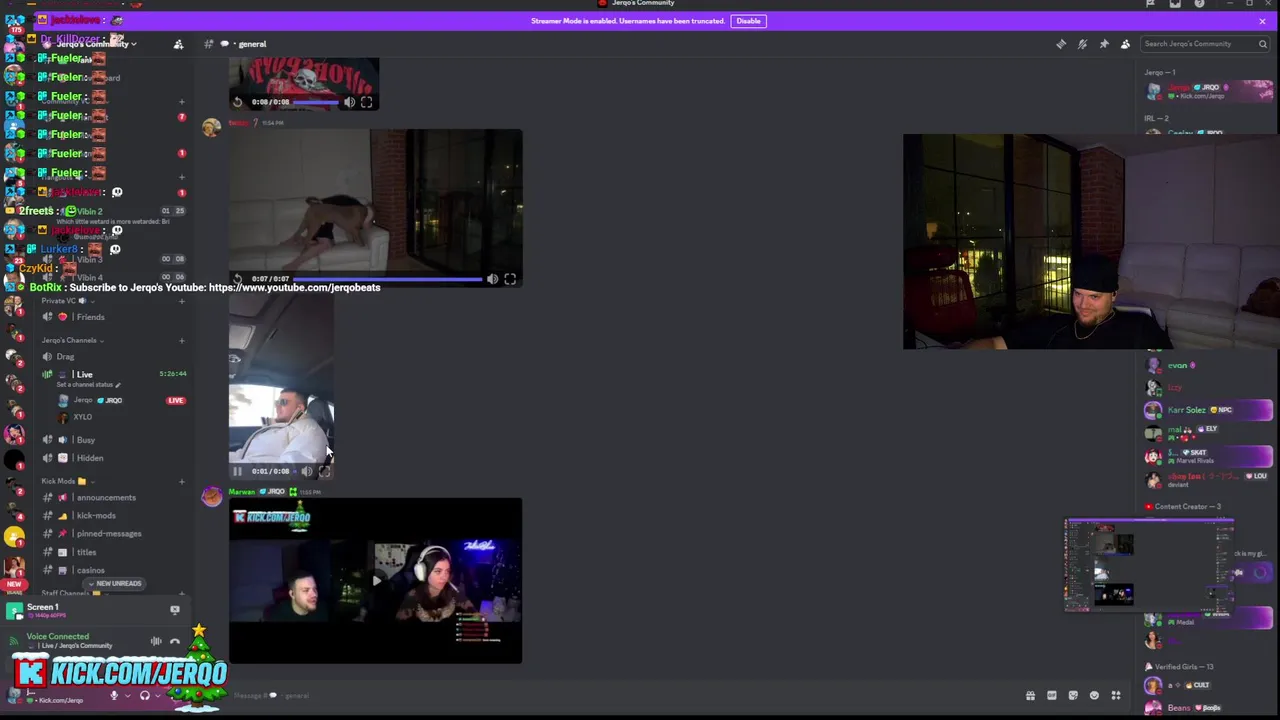Disable Streamer Mode via the banner button
This screenshot has width=1280, height=720.
(x=748, y=21)
